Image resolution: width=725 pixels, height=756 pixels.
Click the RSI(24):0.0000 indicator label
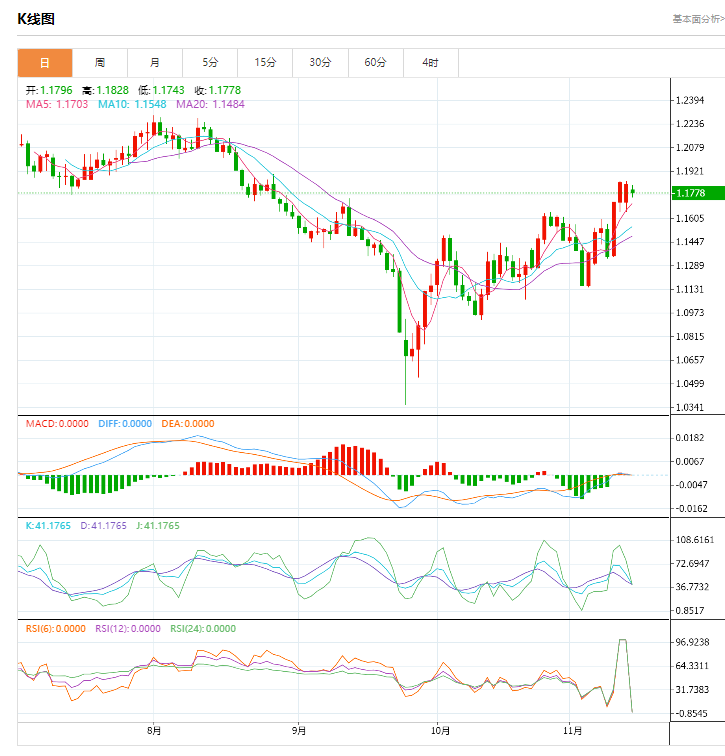click(203, 629)
